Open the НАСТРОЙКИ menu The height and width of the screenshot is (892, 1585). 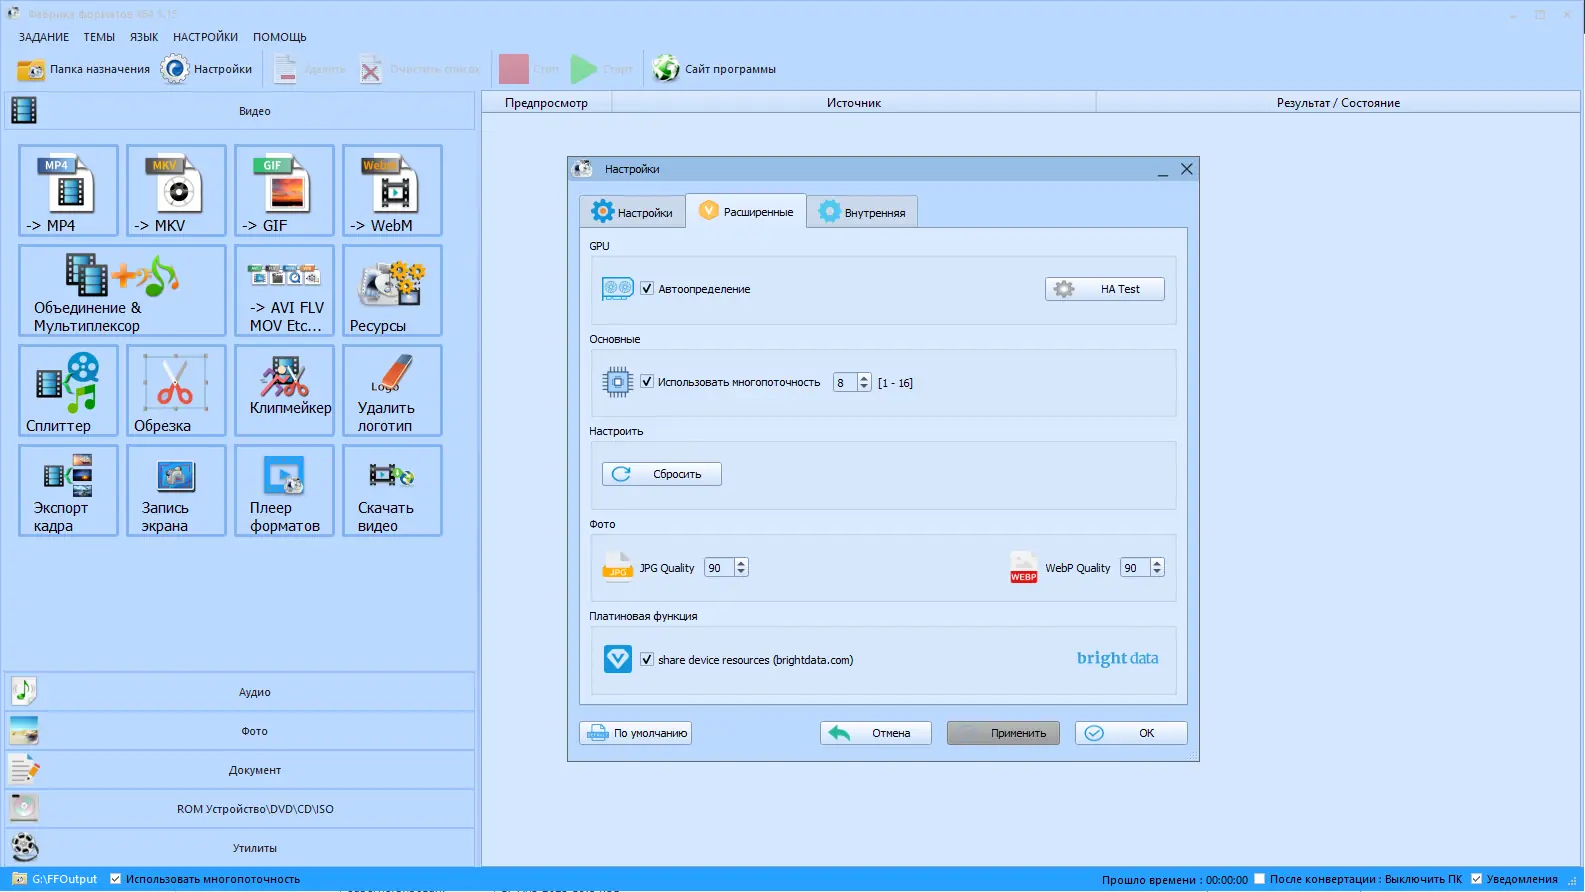(x=205, y=37)
